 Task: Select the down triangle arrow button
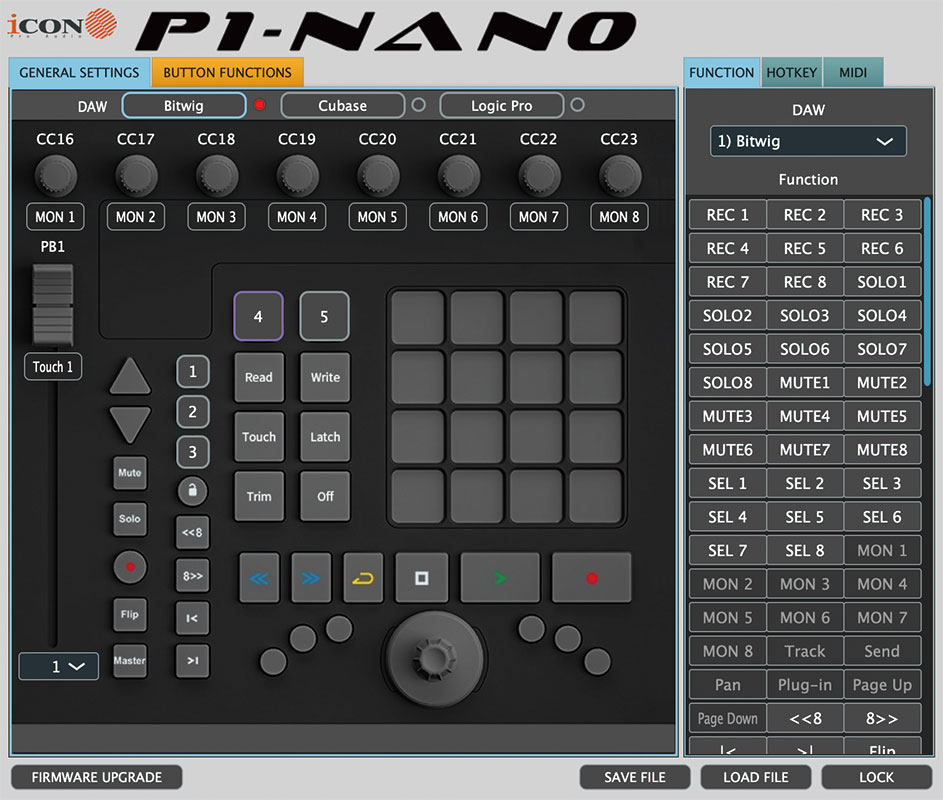coord(130,425)
